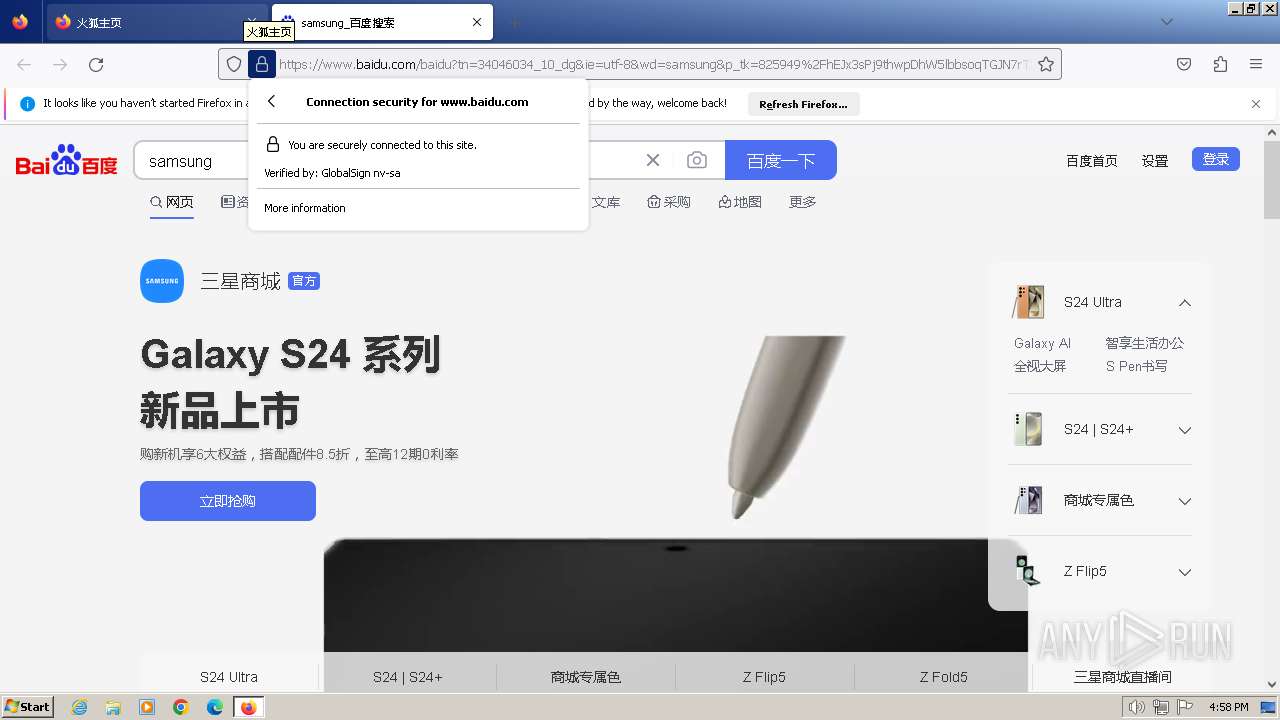This screenshot has height=720, width=1280.
Task: Collapse the S24 Ultra section
Action: coord(1184,303)
